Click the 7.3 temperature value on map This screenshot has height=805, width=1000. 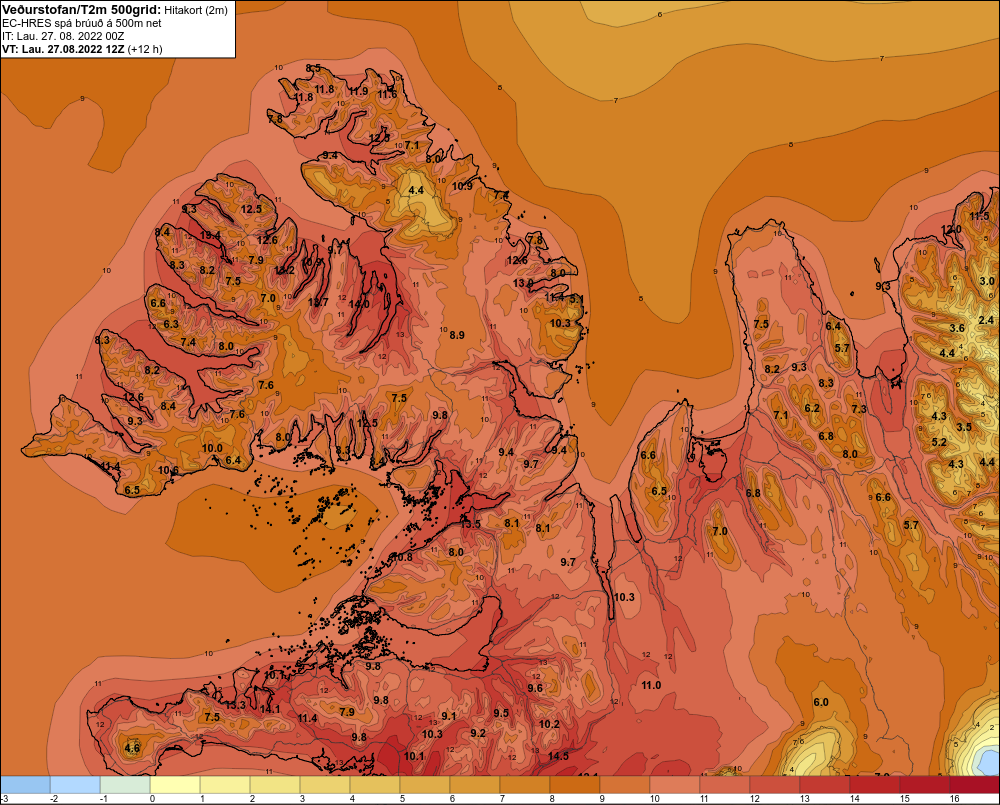click(859, 409)
